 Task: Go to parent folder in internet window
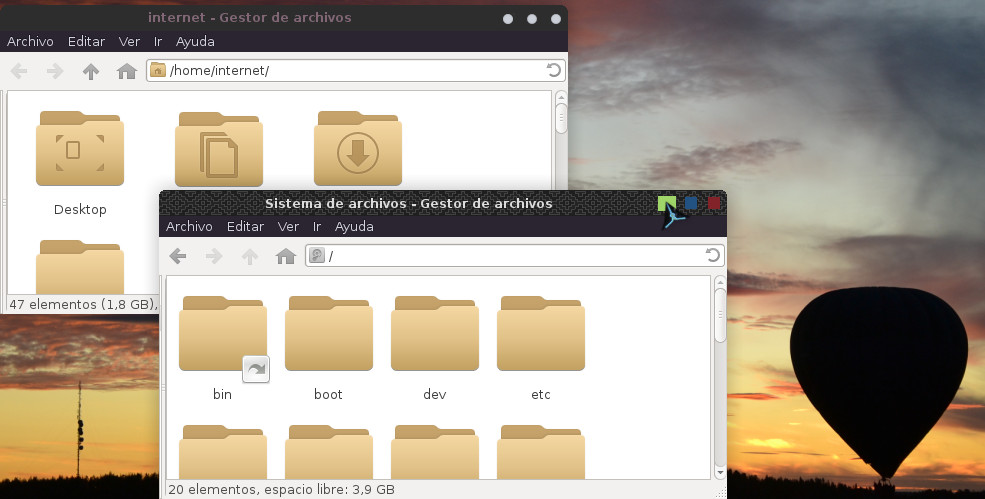91,71
